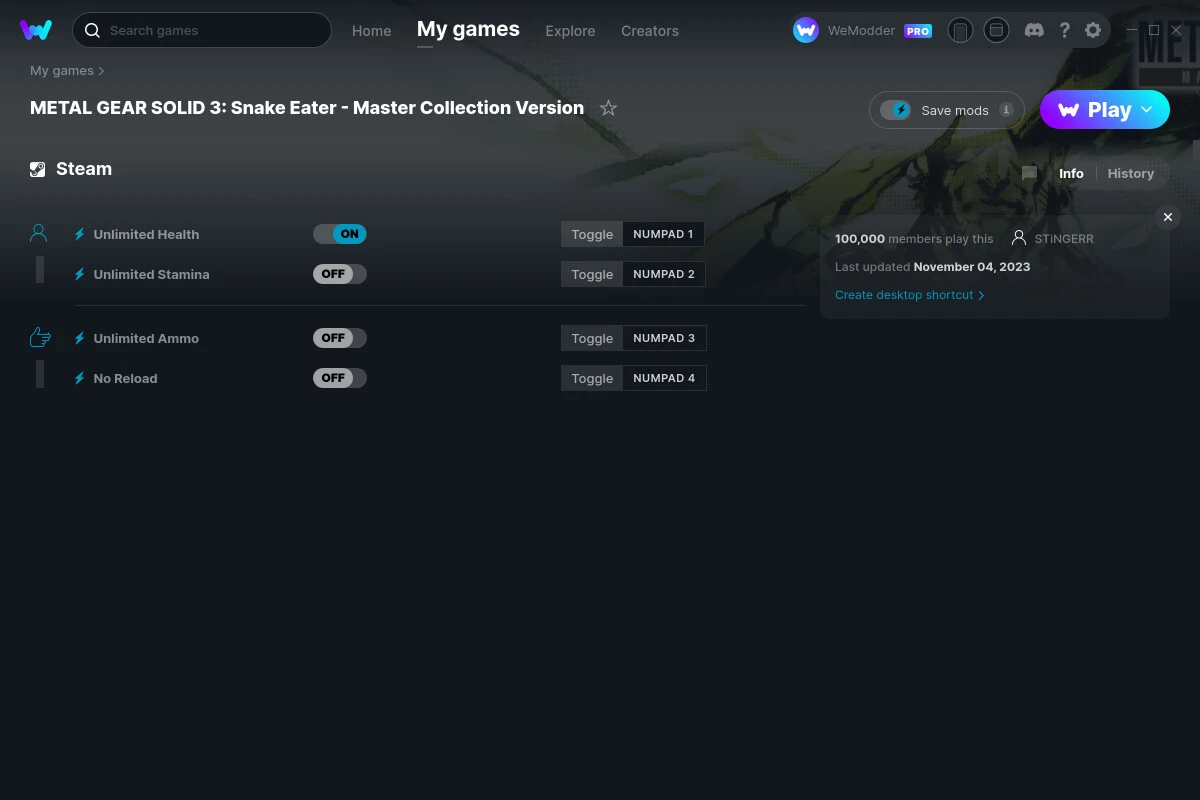
Task: Click the My games breadcrumb chevron
Action: [101, 71]
